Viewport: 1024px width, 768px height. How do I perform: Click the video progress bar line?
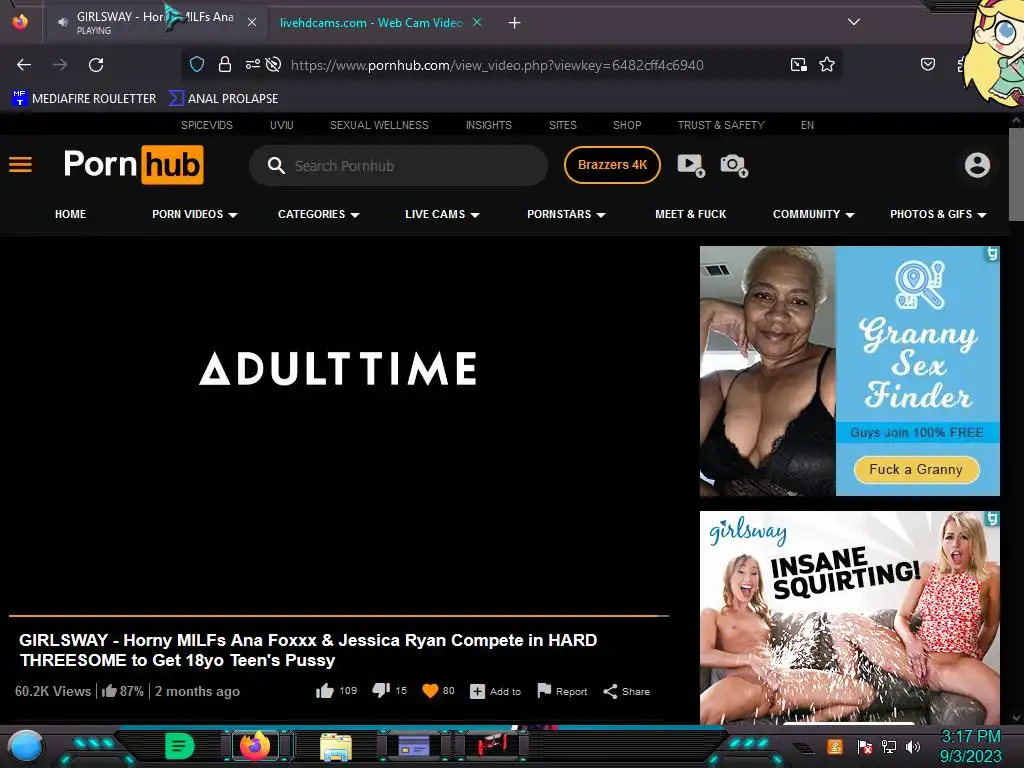pos(338,615)
